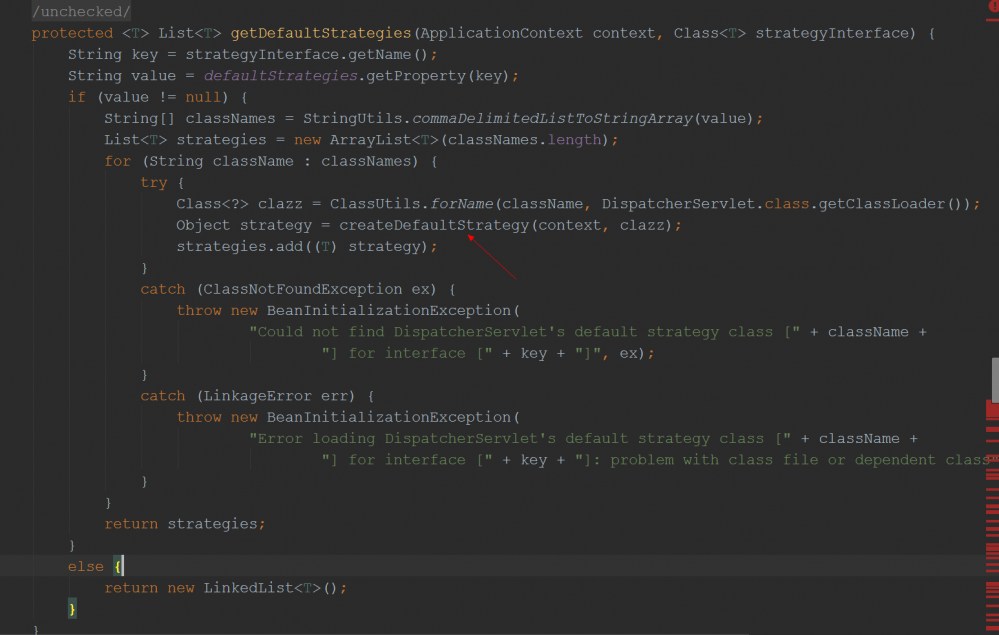Click the null keyword in the if condition
Viewport: 999px width, 635px height.
point(203,97)
